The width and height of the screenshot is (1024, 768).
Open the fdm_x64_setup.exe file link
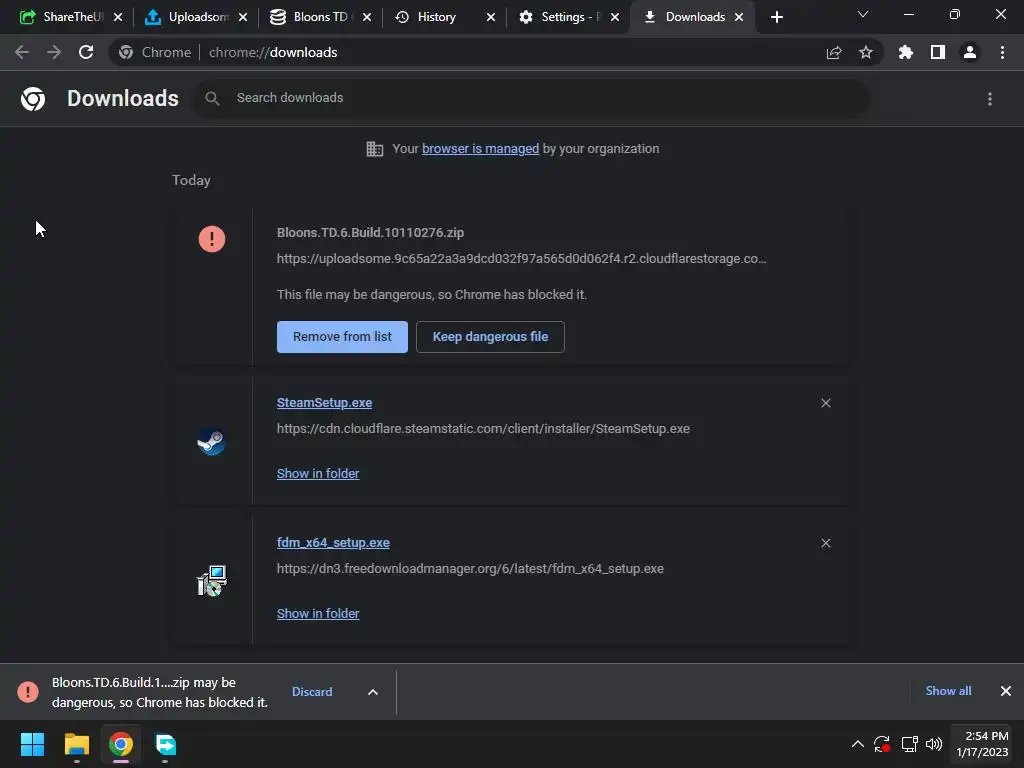[333, 543]
